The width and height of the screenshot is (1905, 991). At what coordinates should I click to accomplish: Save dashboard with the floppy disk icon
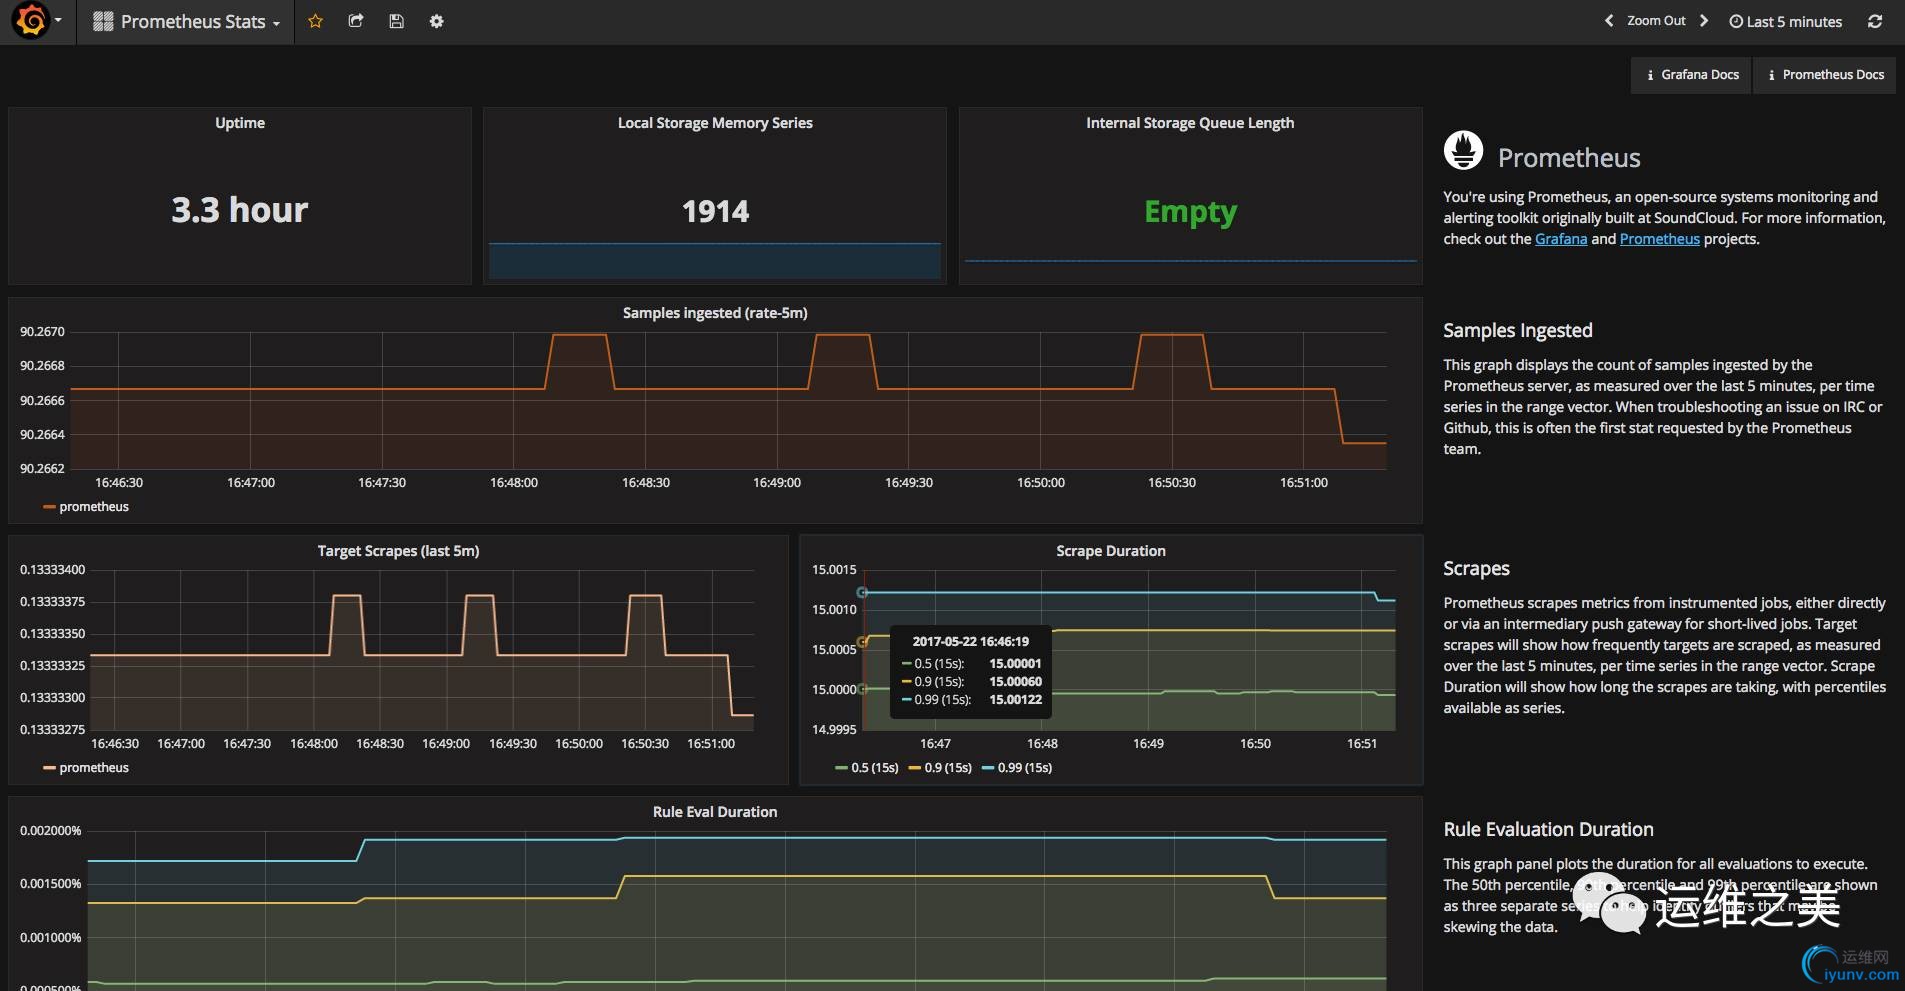(x=396, y=21)
